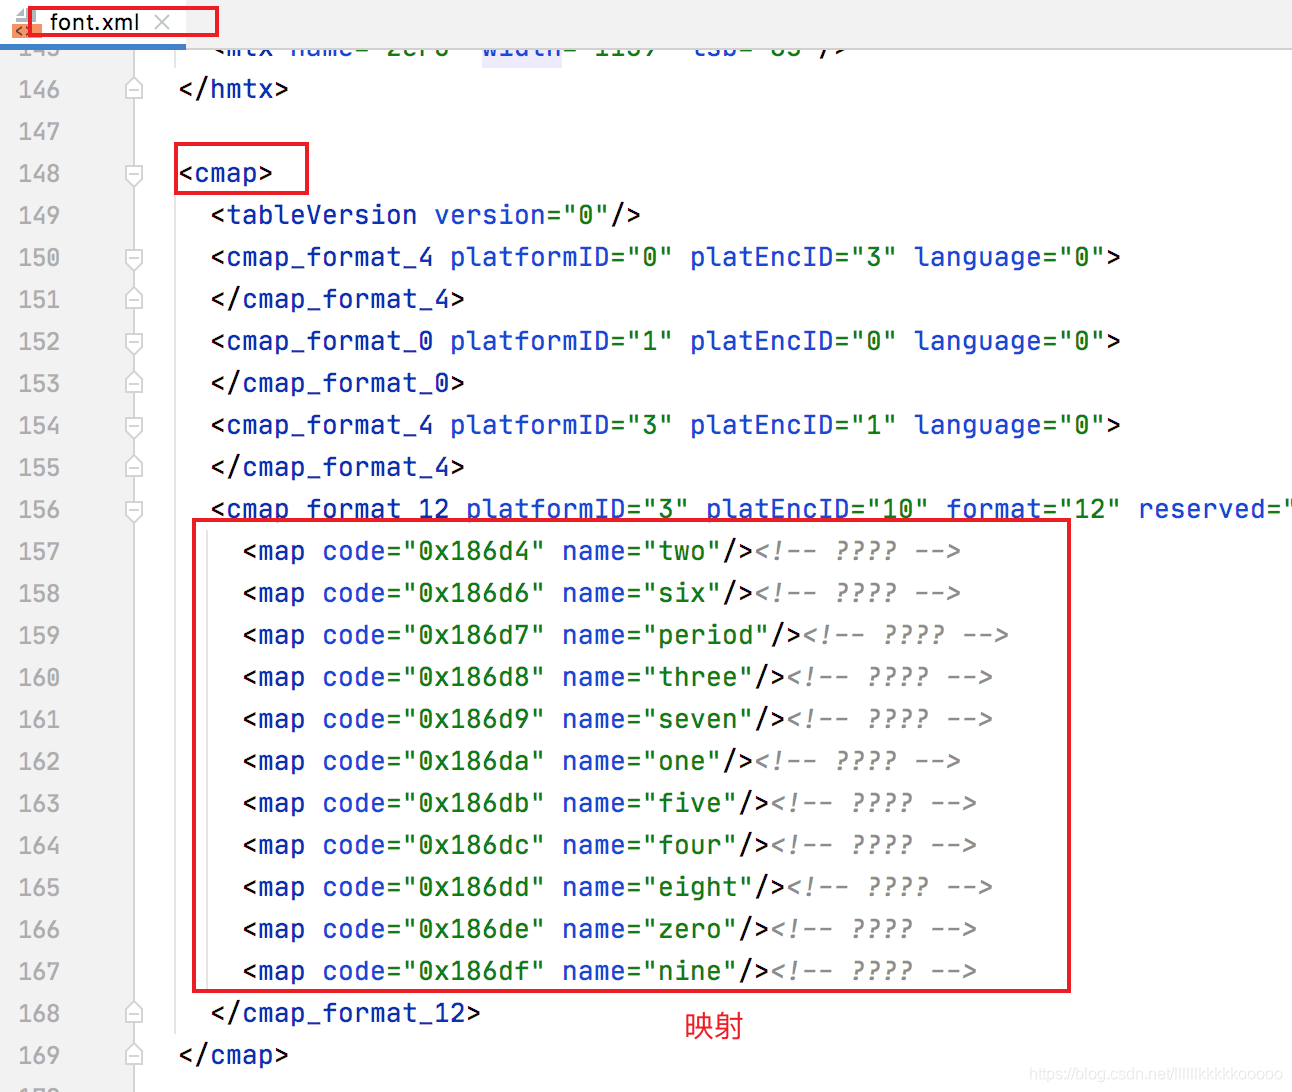This screenshot has width=1292, height=1092.
Task: Toggle fold marker at line 168
Action: coord(134,1013)
